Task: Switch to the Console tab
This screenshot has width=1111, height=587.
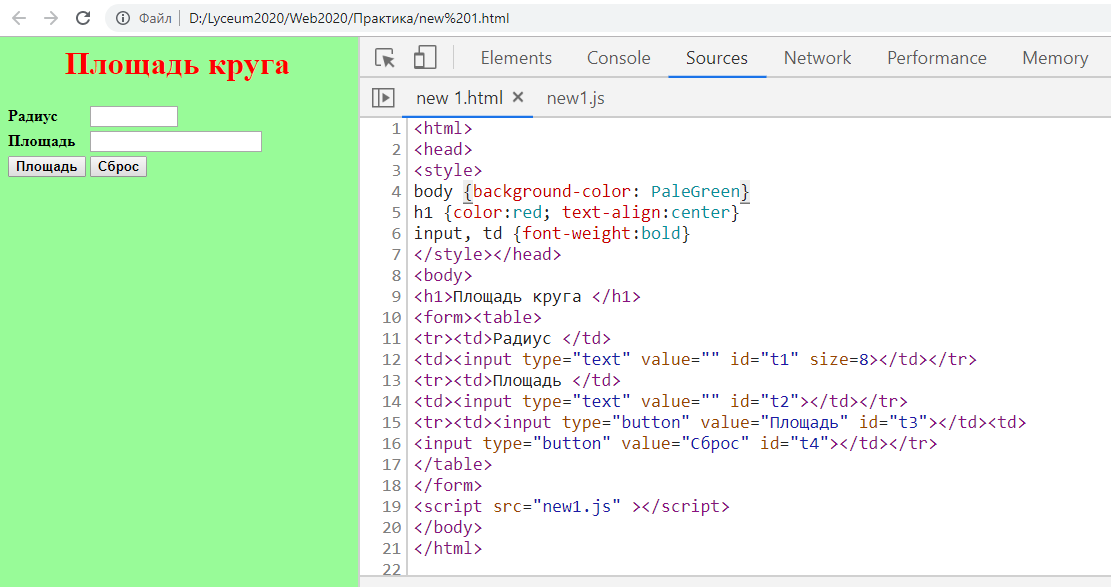Action: point(618,58)
